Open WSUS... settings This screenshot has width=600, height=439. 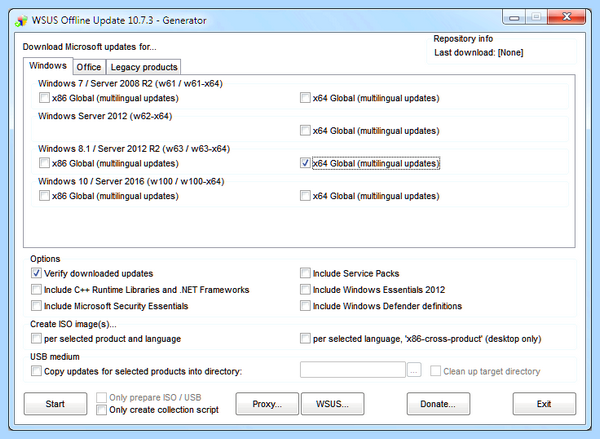[x=332, y=404]
